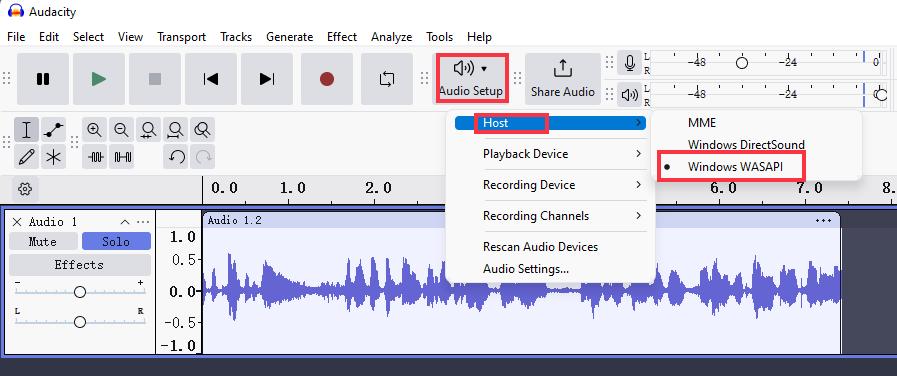Open the File menu
Image resolution: width=897 pixels, height=376 pixels.
(16, 37)
